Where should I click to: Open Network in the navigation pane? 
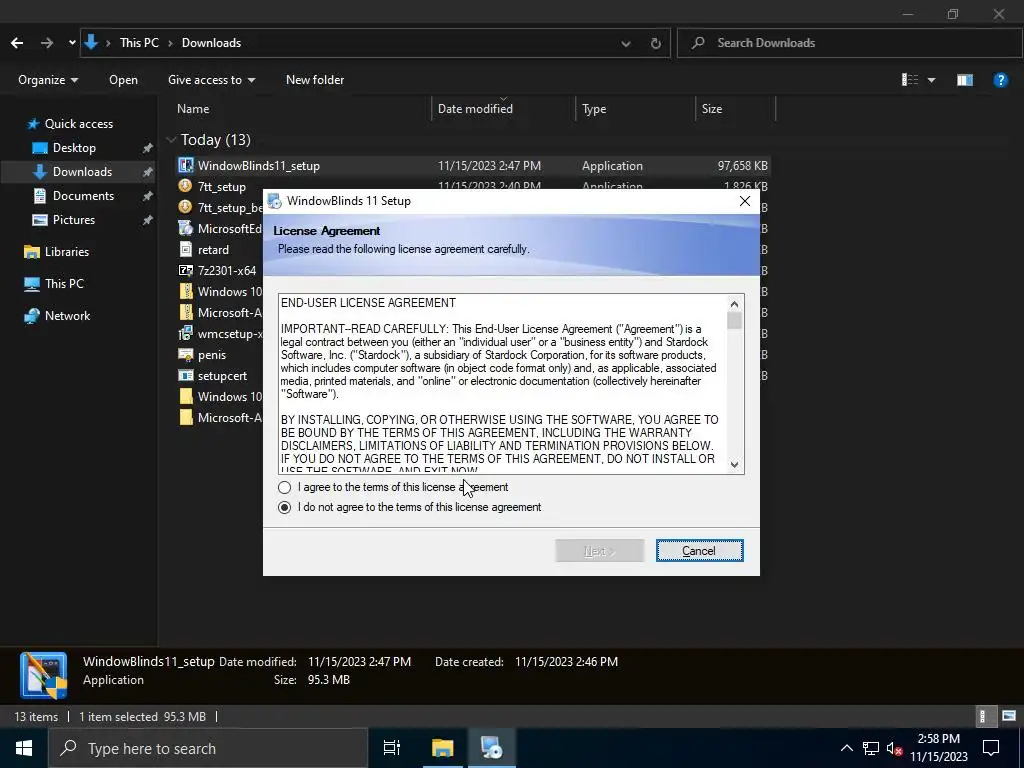(x=67, y=315)
